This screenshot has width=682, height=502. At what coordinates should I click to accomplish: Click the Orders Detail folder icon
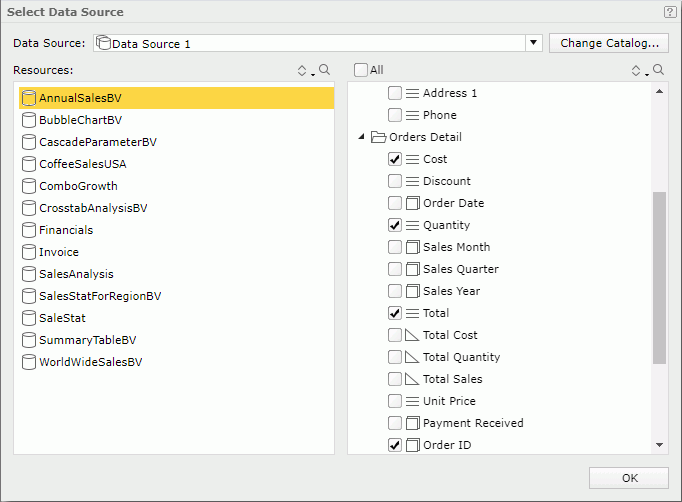point(378,137)
